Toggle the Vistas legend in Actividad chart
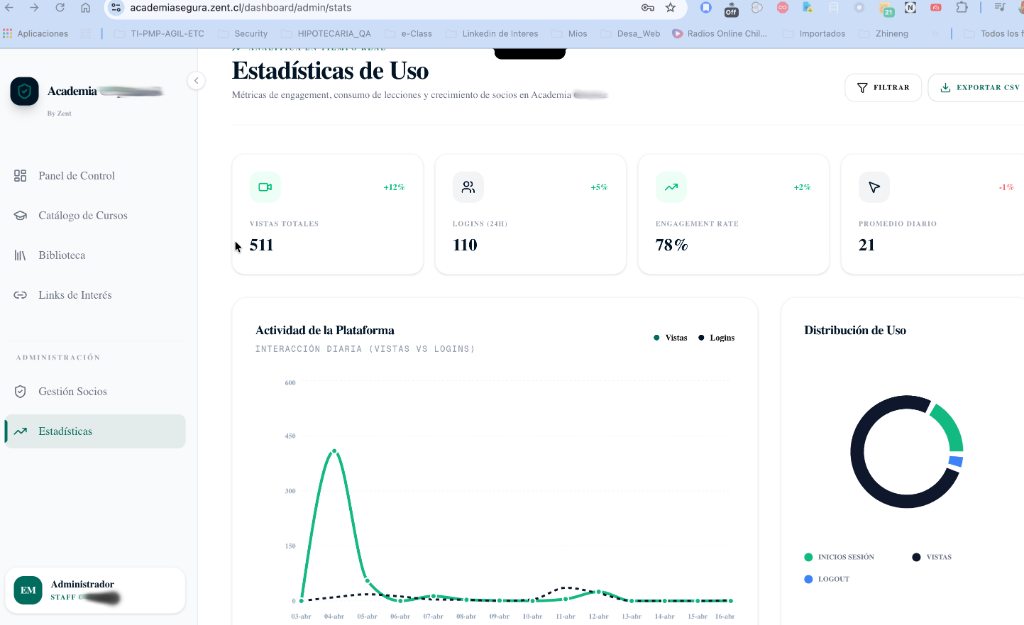Viewport: 1024px width, 625px height. (x=668, y=338)
